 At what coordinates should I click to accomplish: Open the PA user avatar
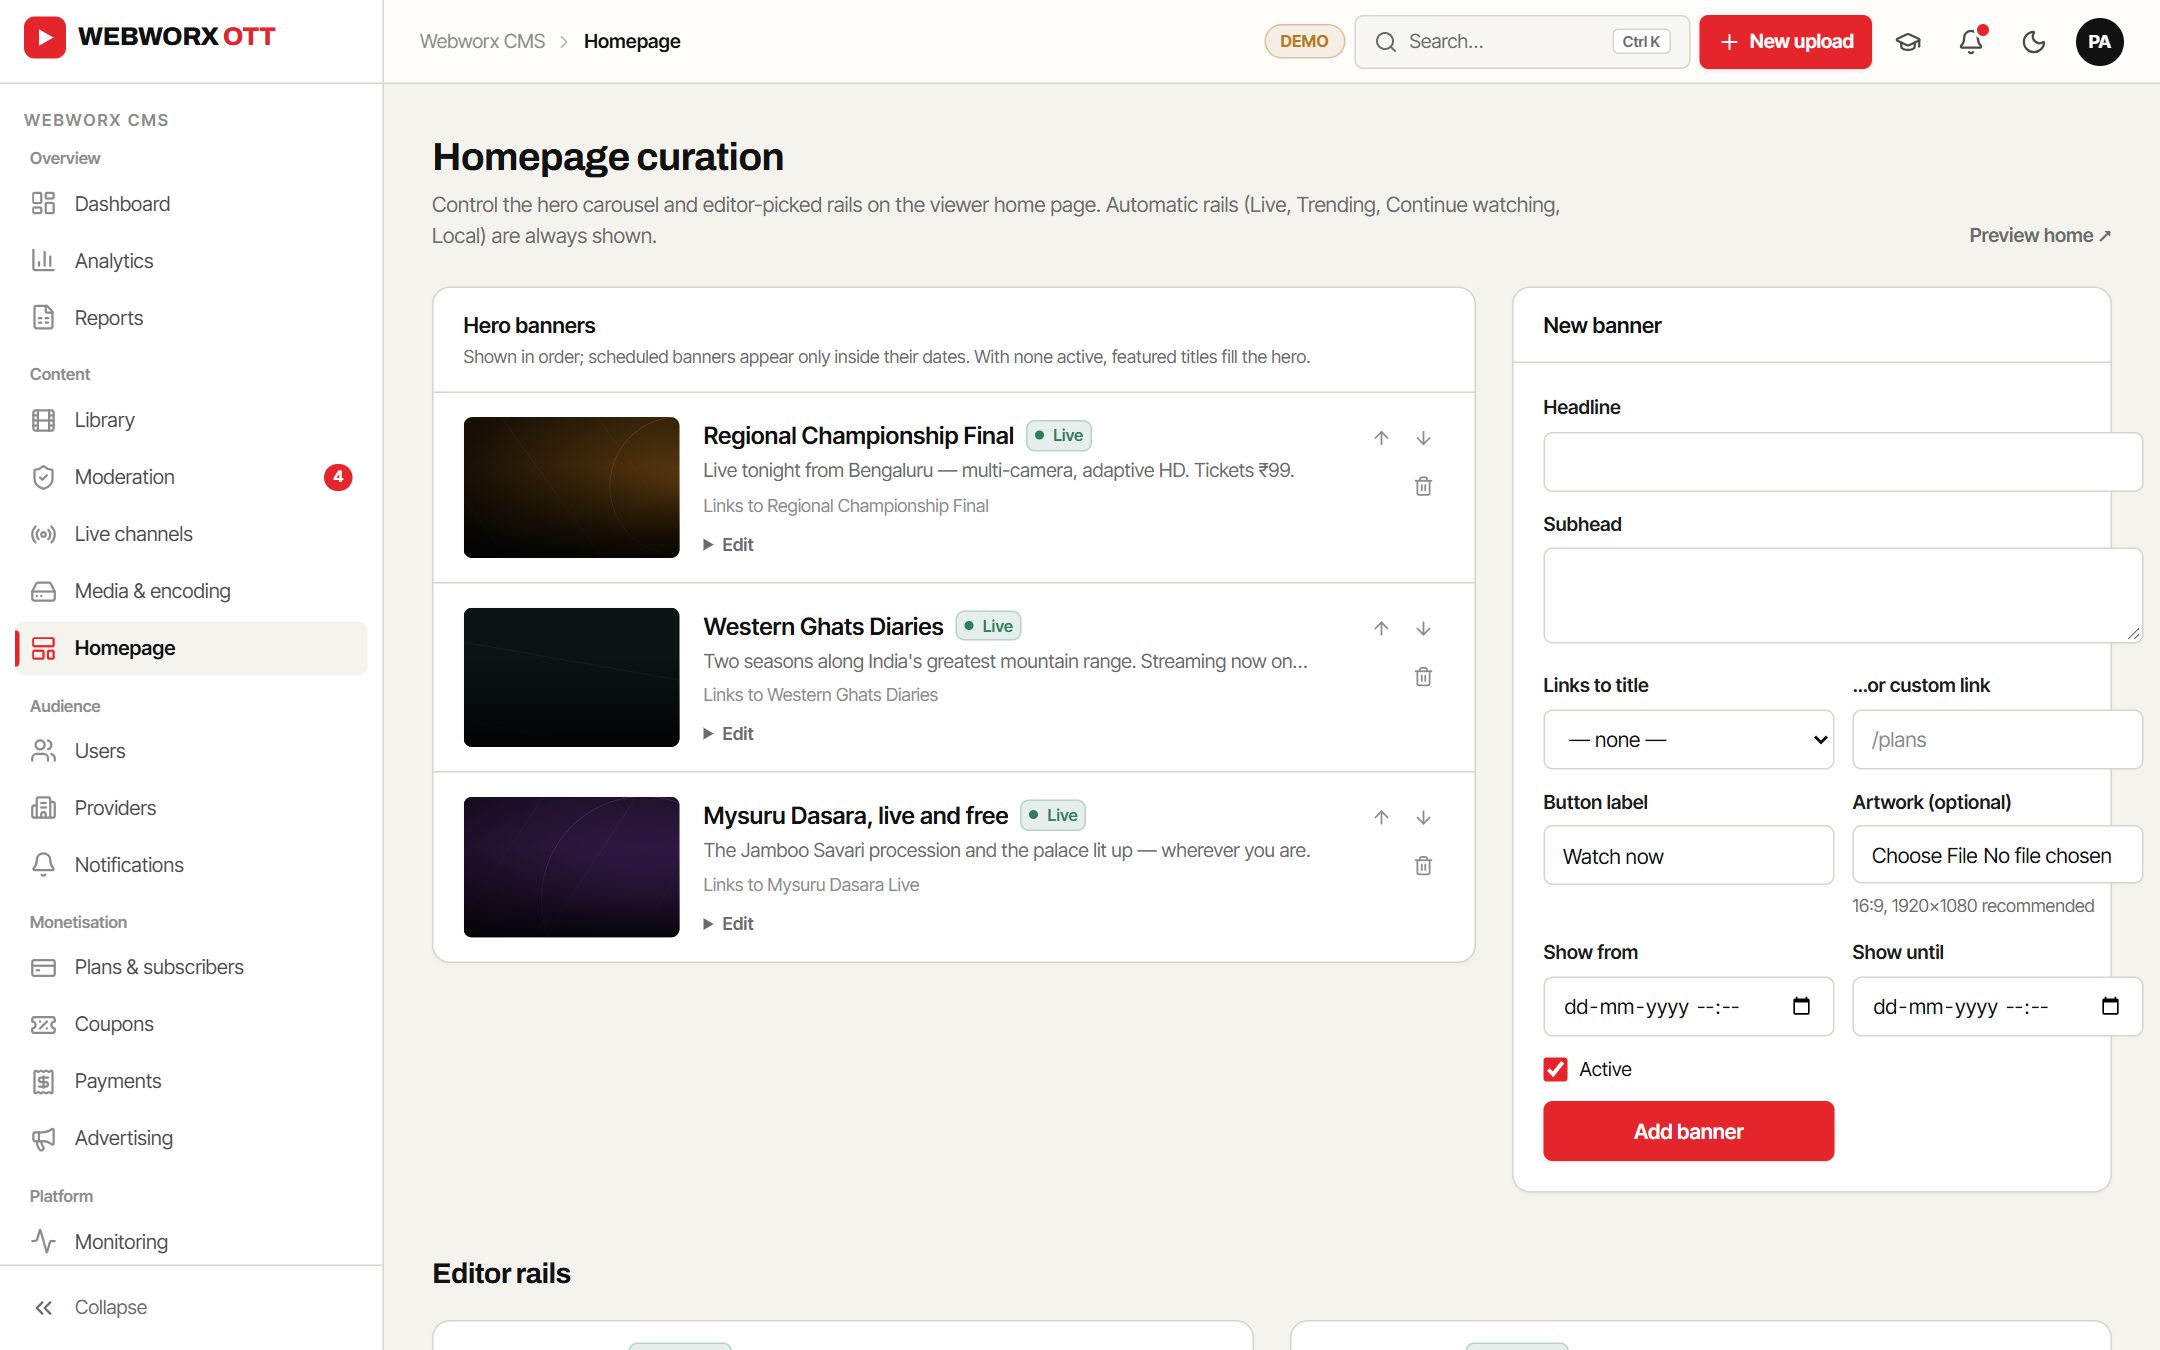coord(2099,41)
